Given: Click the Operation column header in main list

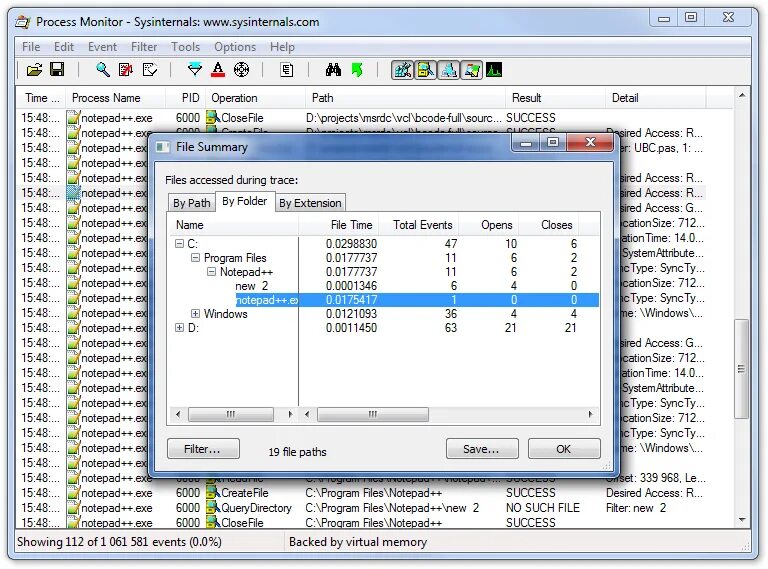Looking at the screenshot, I should point(255,98).
